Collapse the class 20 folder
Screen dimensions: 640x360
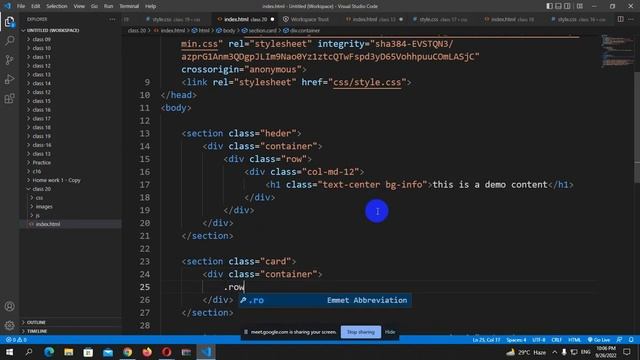[x=41, y=189]
